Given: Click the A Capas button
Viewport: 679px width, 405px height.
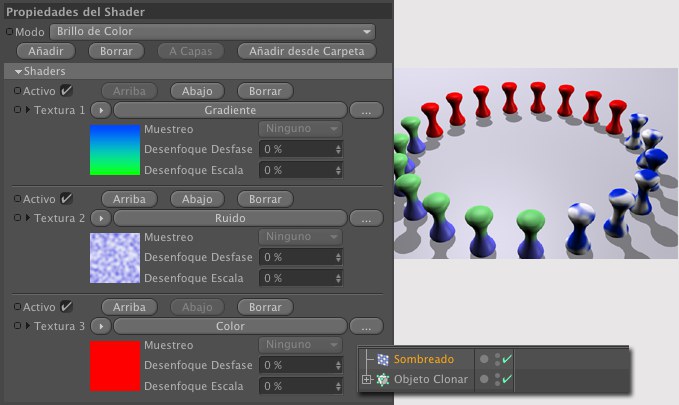Looking at the screenshot, I should pos(191,51).
